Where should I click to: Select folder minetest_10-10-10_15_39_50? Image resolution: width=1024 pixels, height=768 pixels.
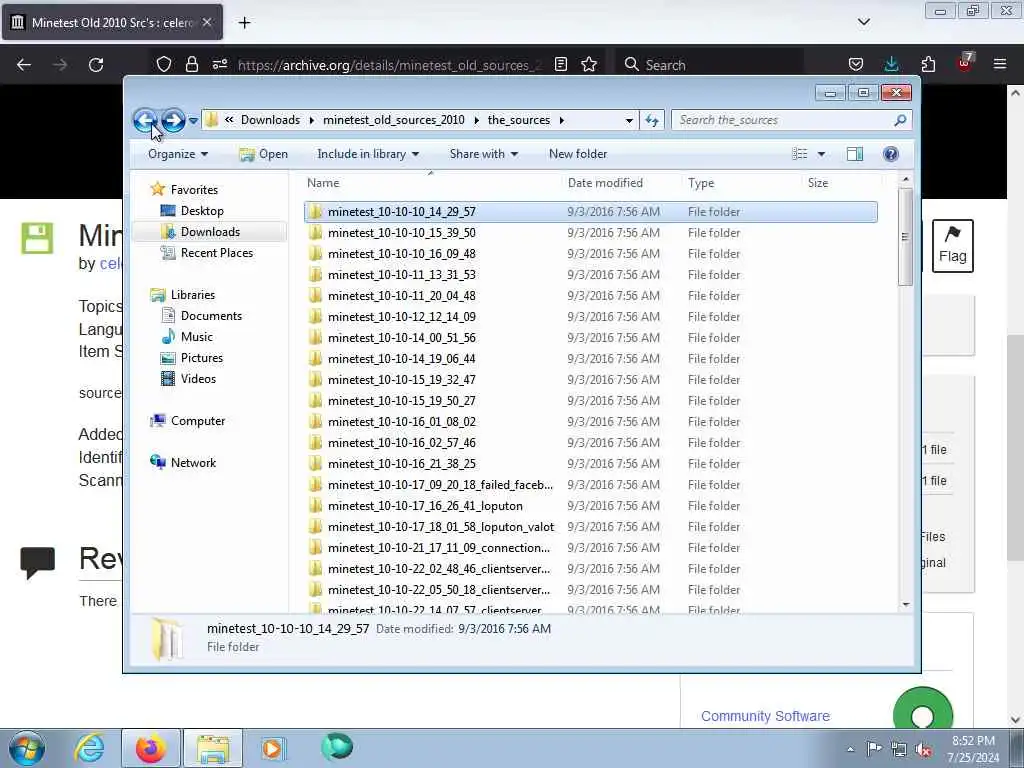click(x=590, y=232)
